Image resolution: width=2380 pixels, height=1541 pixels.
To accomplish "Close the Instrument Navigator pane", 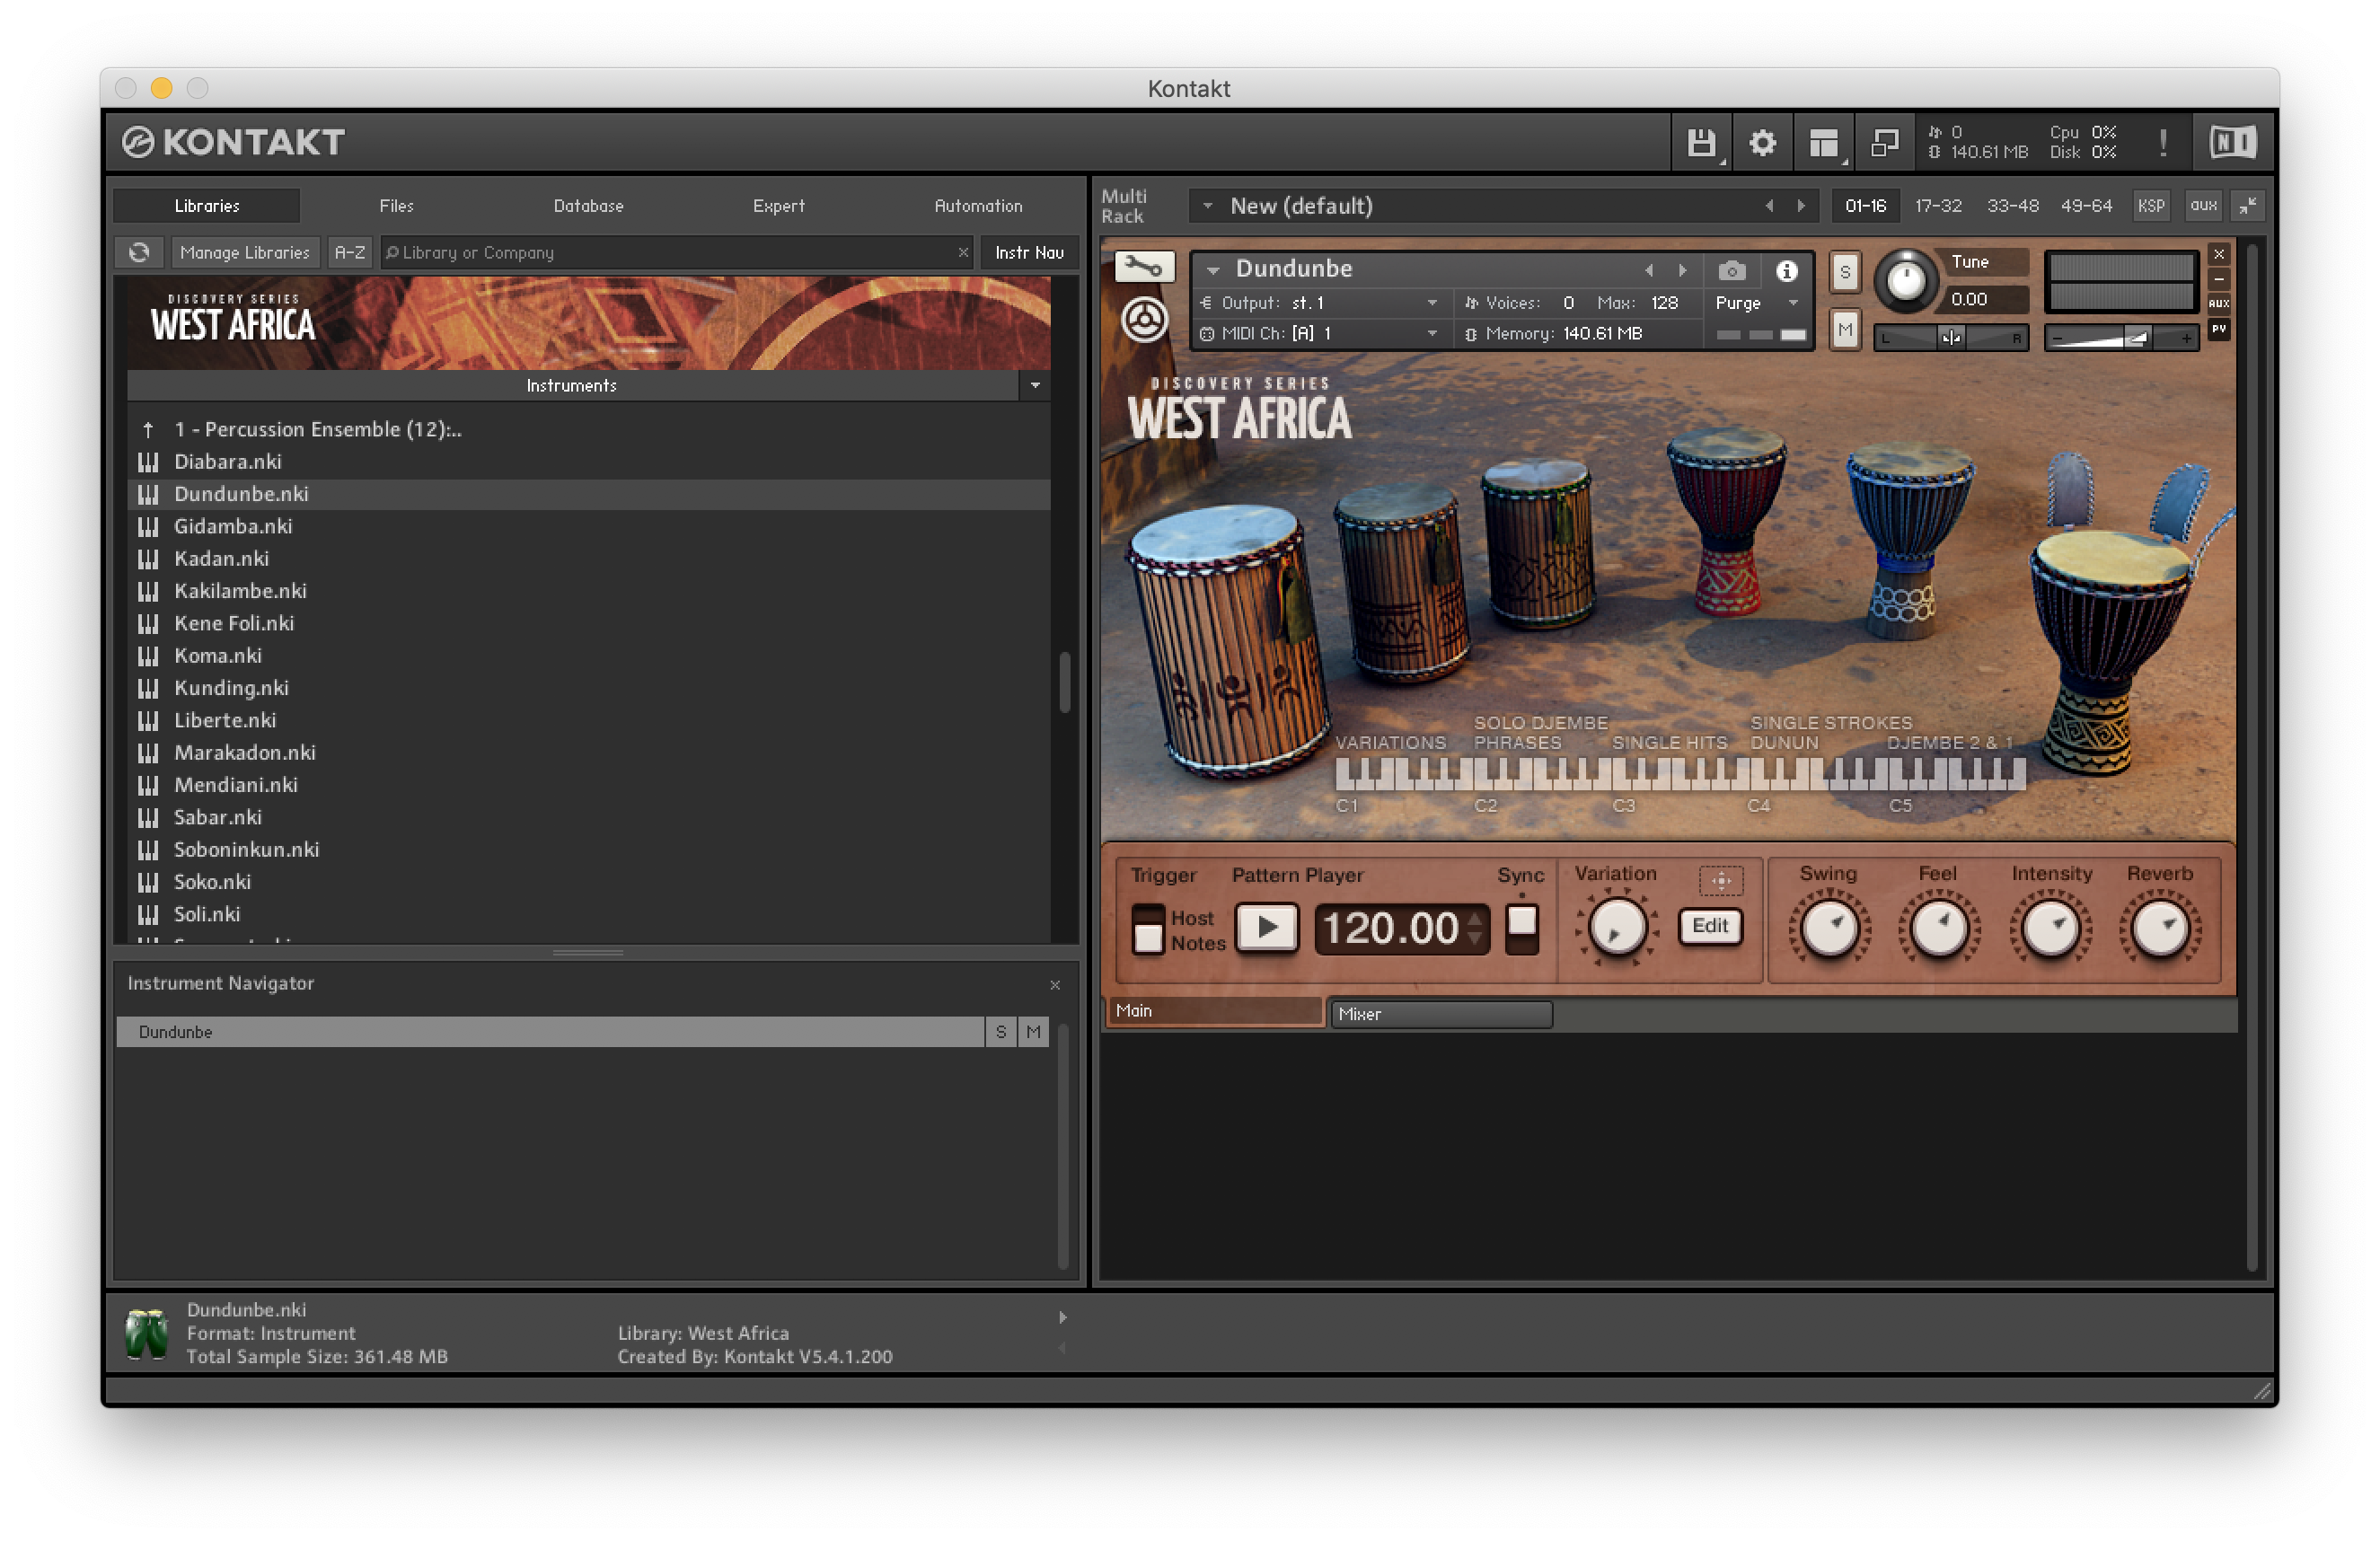I will pos(1055,986).
